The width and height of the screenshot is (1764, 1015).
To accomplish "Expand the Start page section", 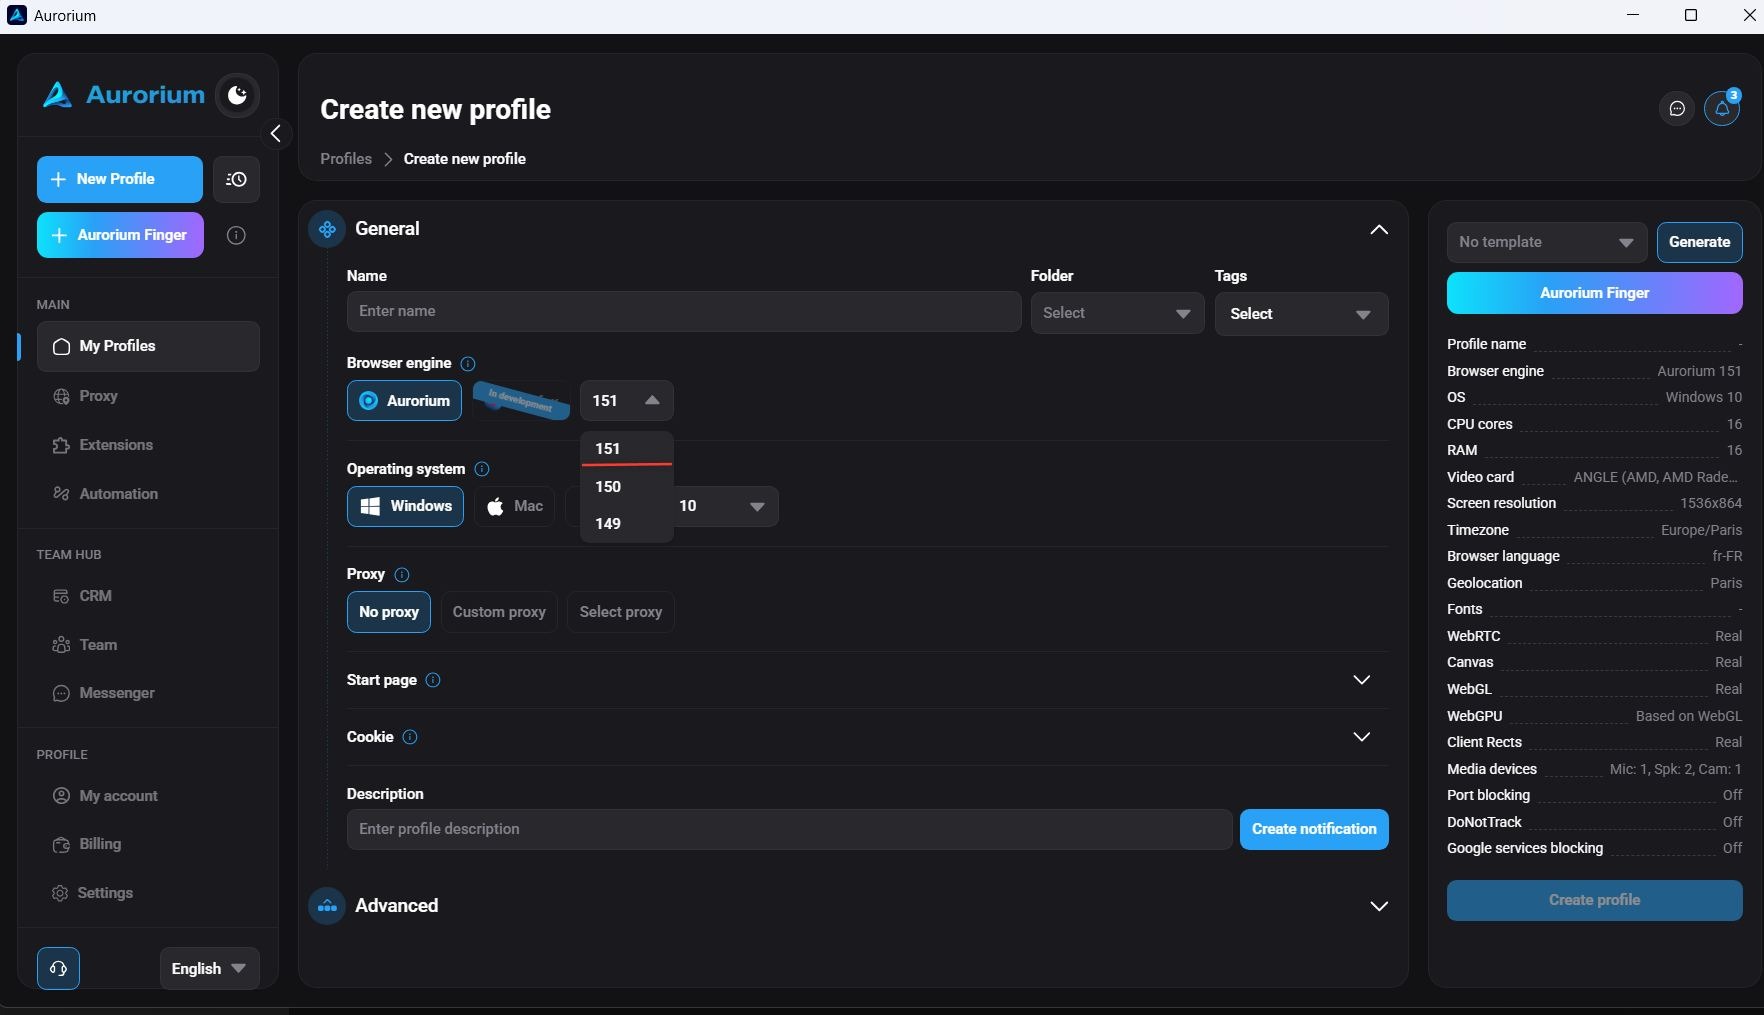I will coord(1361,680).
